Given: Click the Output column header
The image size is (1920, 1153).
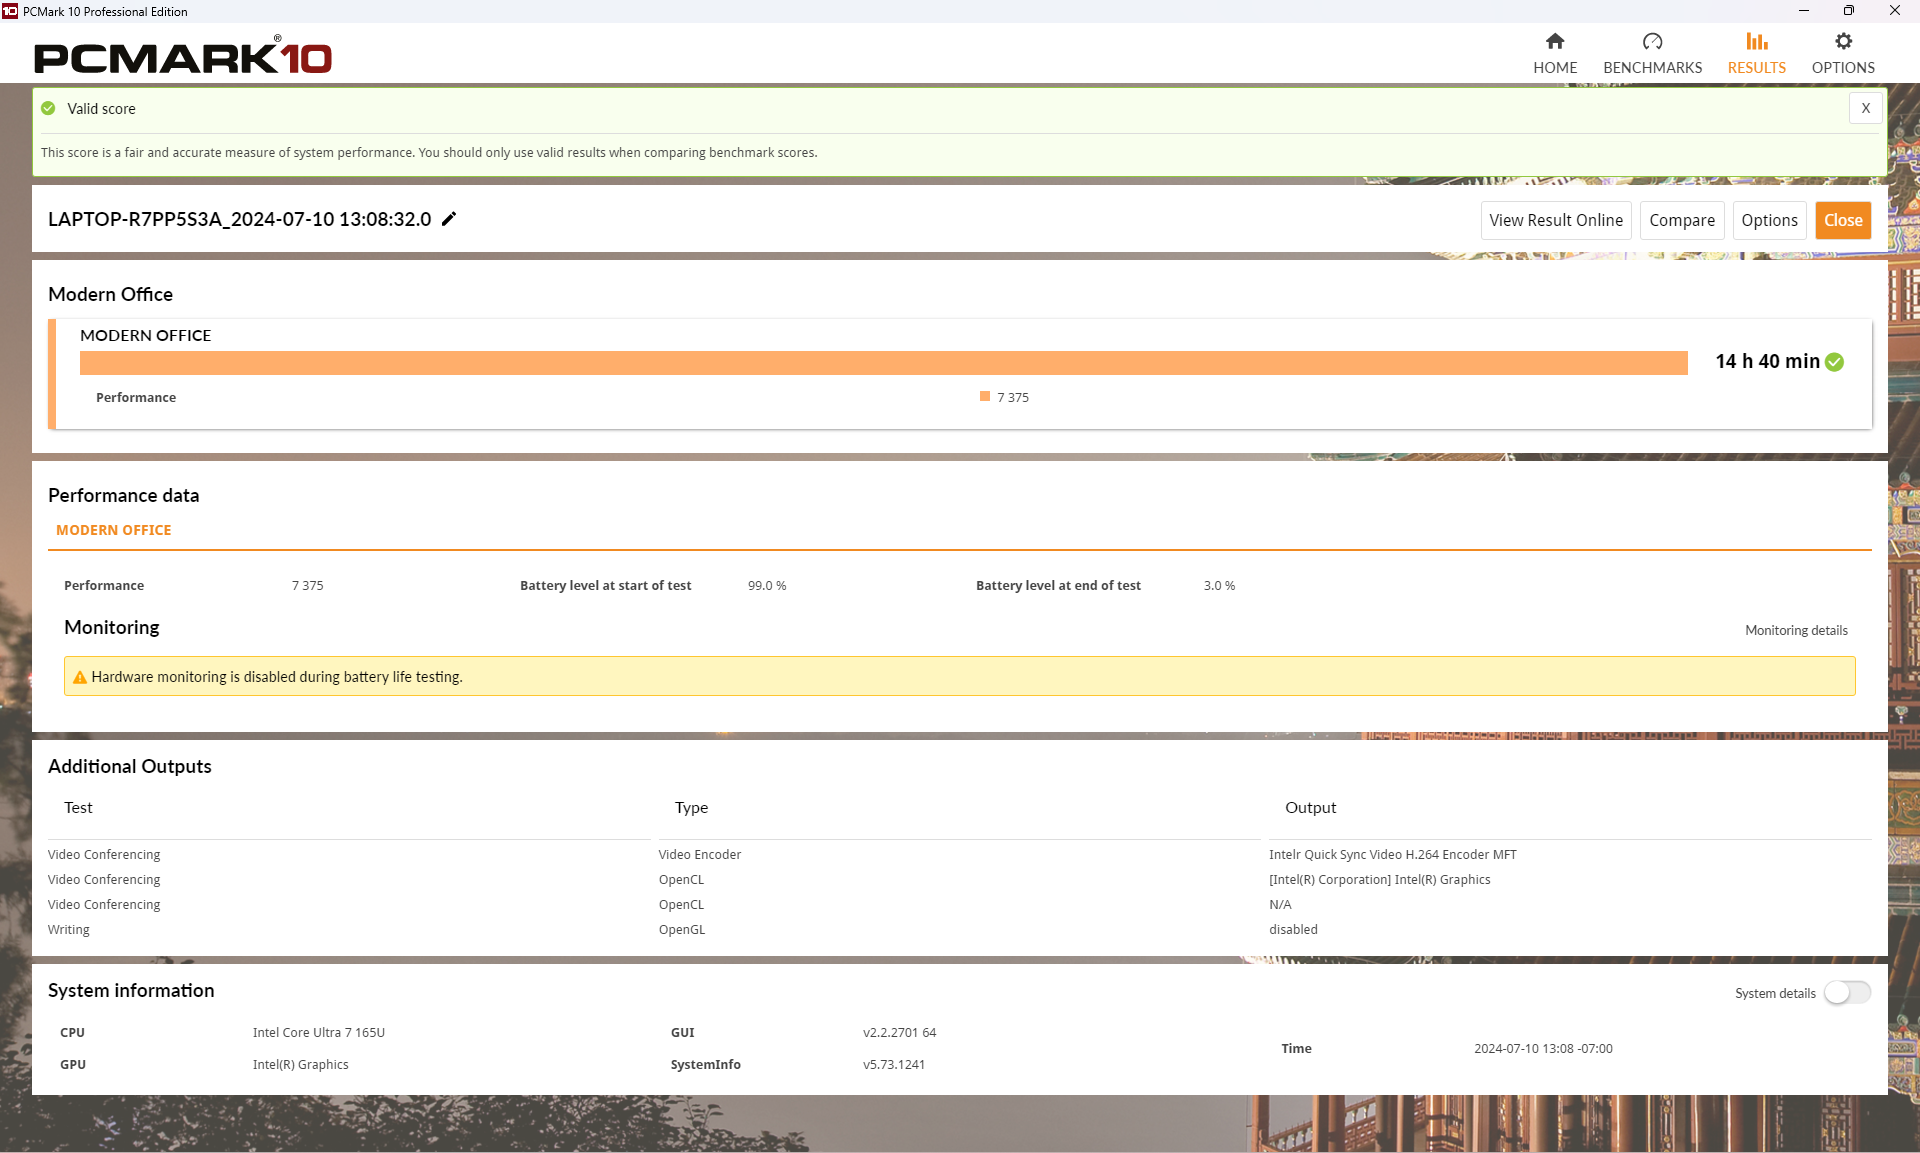Looking at the screenshot, I should [x=1310, y=807].
